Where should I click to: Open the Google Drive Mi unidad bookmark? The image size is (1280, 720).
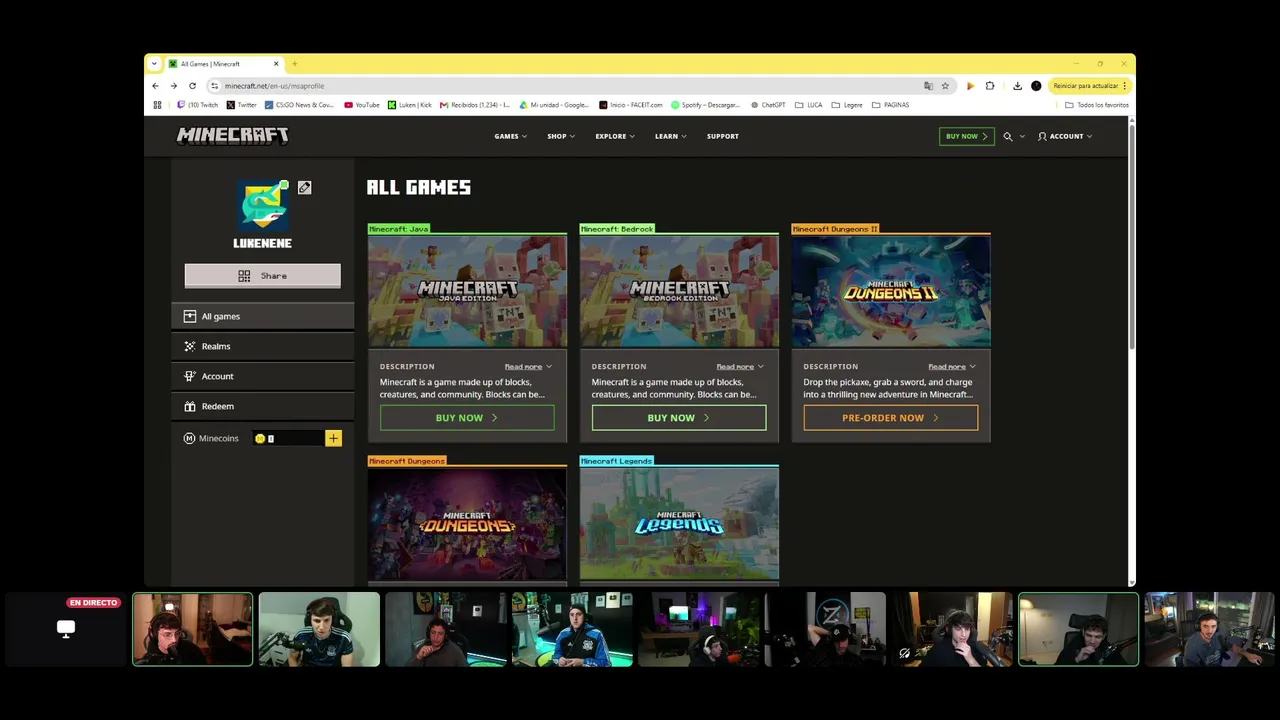tap(555, 105)
